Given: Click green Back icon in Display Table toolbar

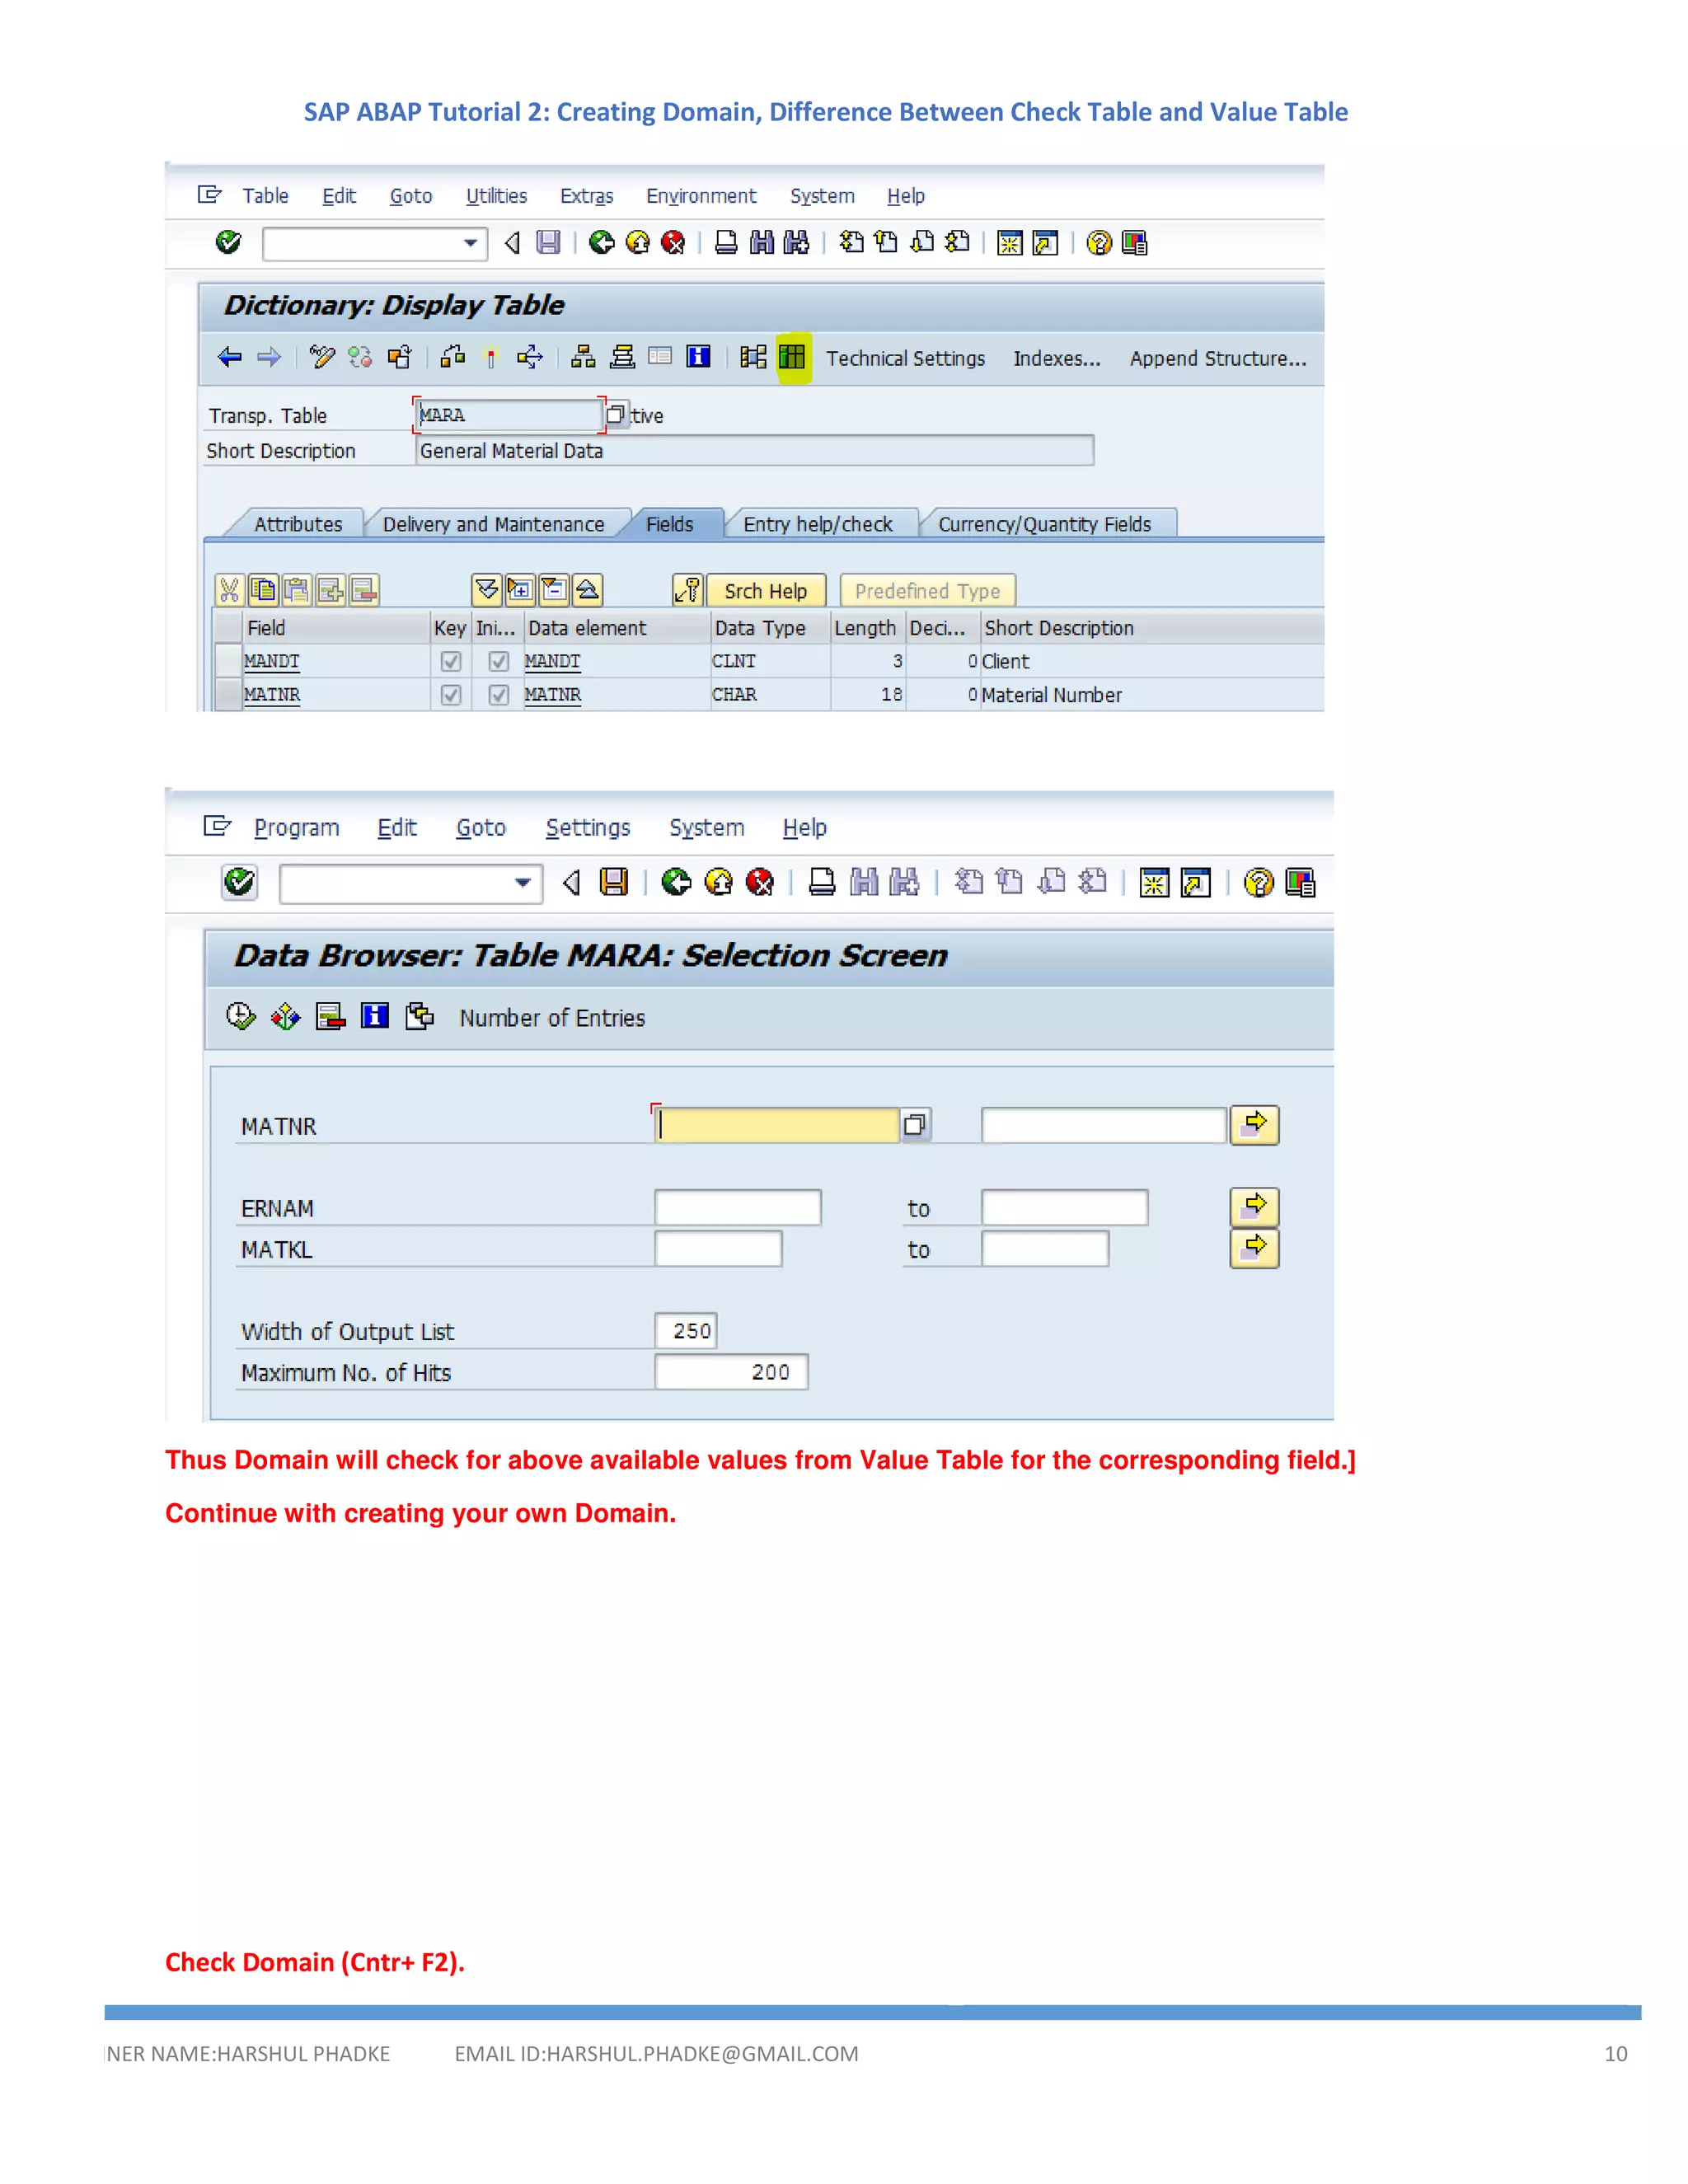Looking at the screenshot, I should pyautogui.click(x=601, y=242).
